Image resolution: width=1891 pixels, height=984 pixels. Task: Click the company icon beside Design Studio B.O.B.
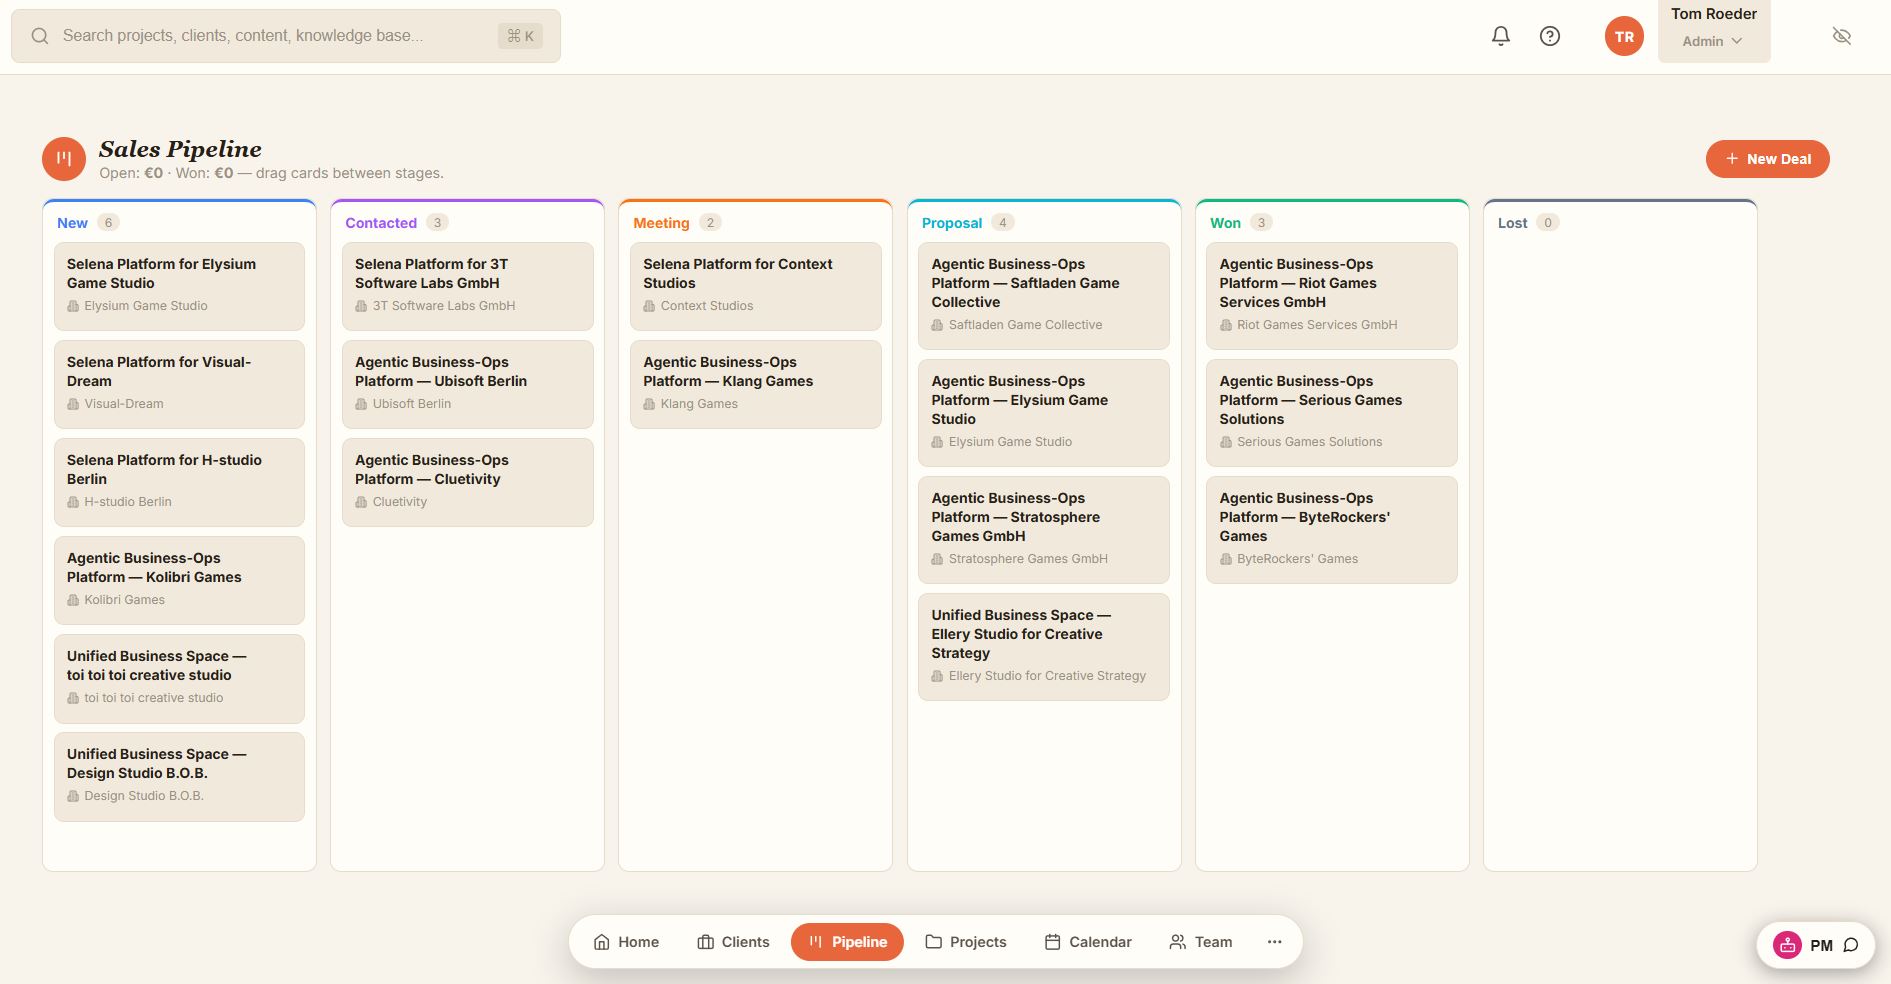click(73, 796)
